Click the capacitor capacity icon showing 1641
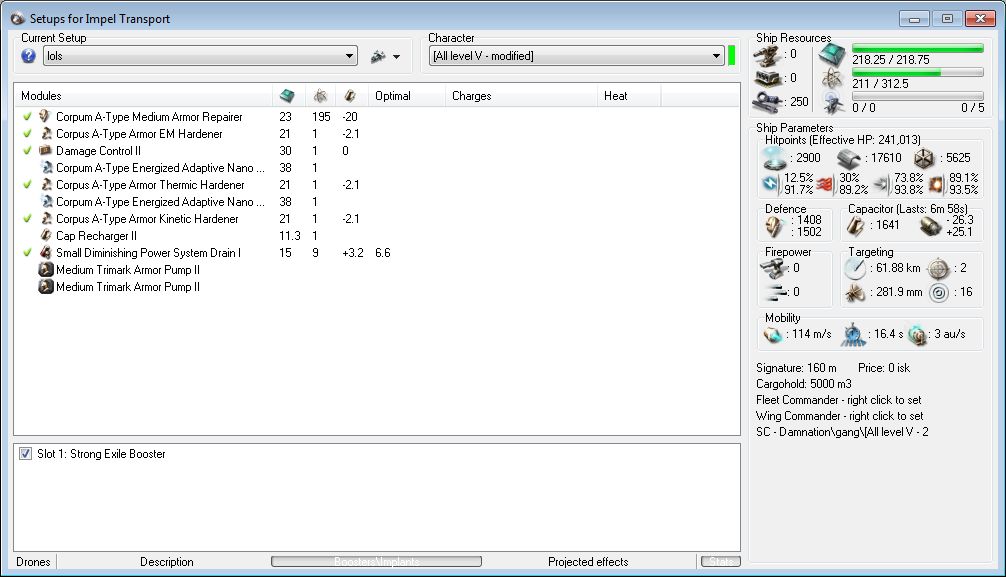Screen dimensions: 1006x577 [856, 226]
